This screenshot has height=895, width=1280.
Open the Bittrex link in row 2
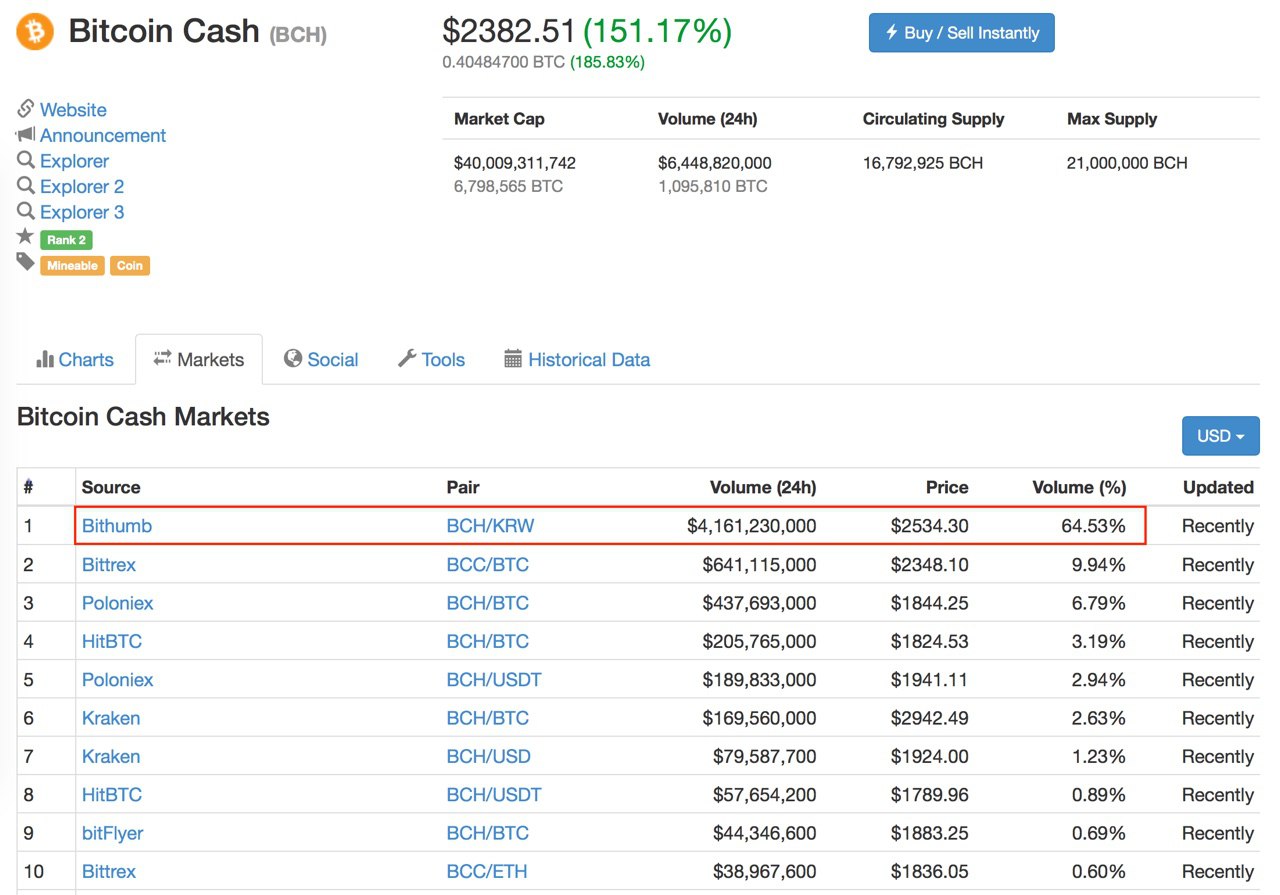point(109,565)
